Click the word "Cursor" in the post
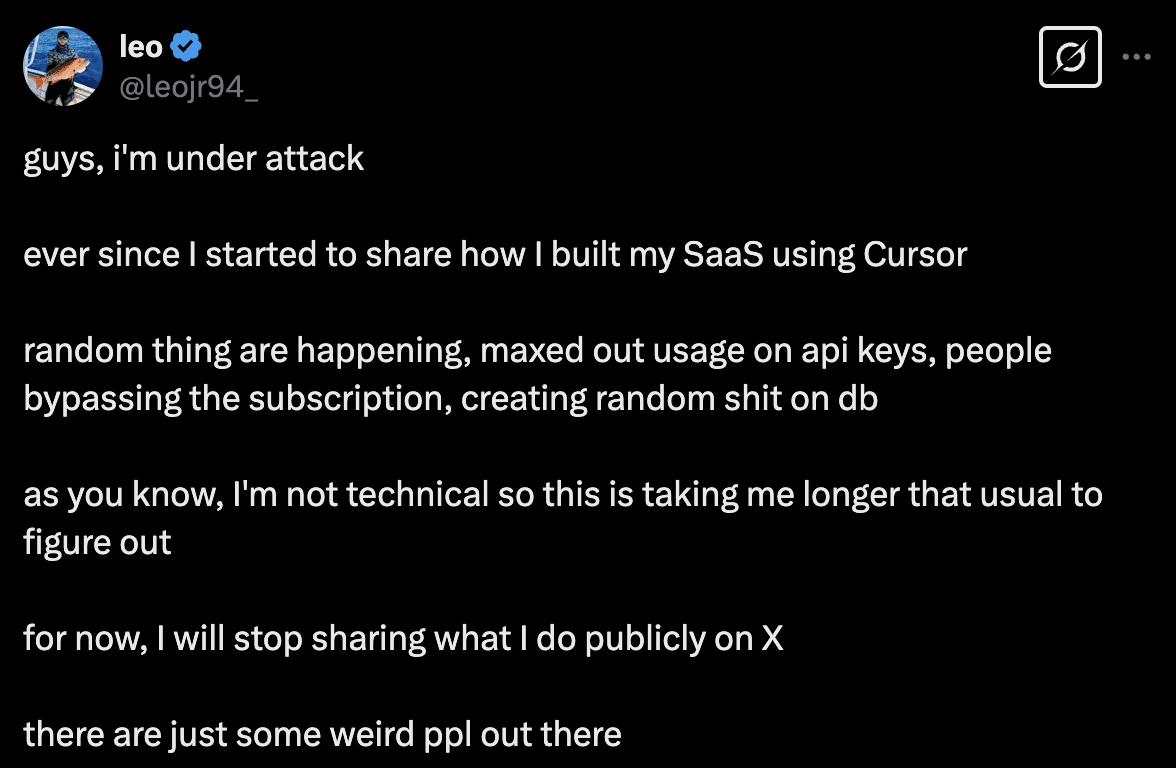Screen dimensions: 1176x768 click(x=915, y=255)
